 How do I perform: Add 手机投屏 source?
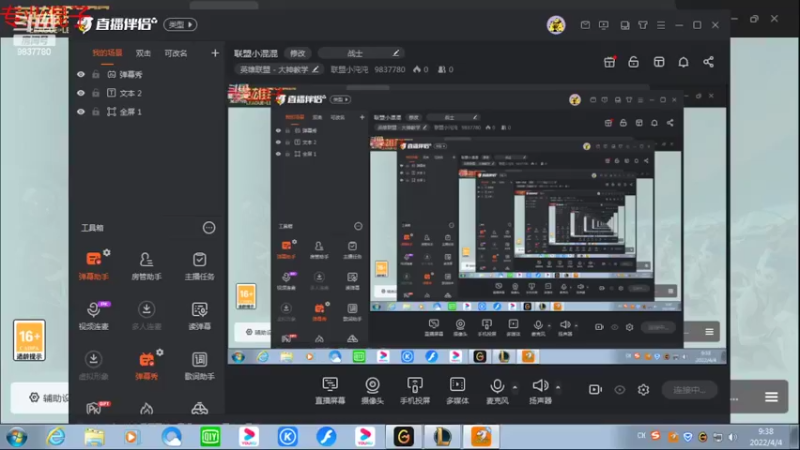pos(415,390)
